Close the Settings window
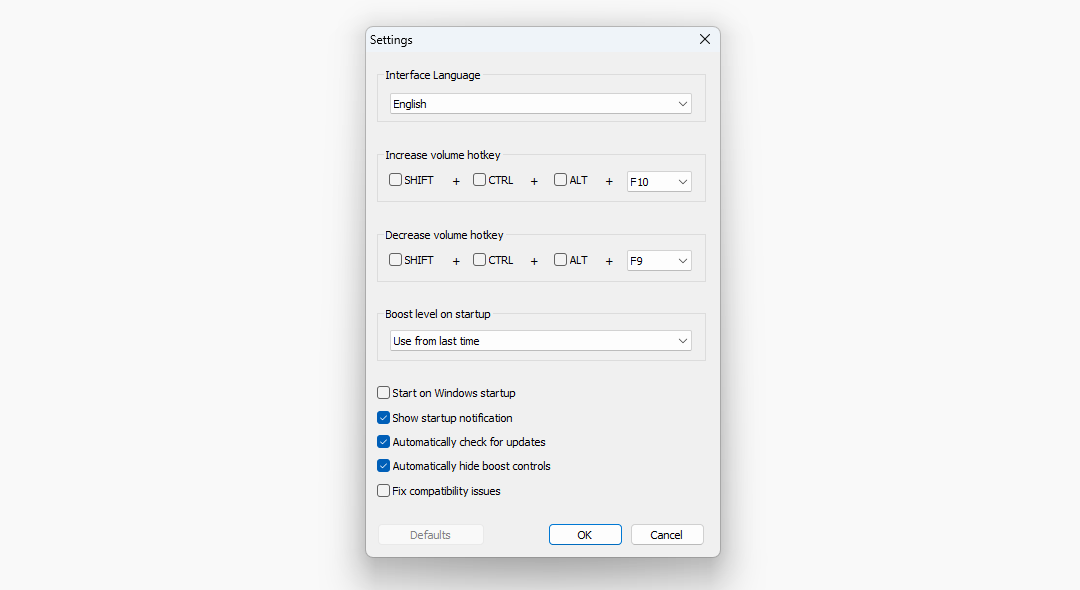Screen dimensions: 1080x590 click(704, 39)
